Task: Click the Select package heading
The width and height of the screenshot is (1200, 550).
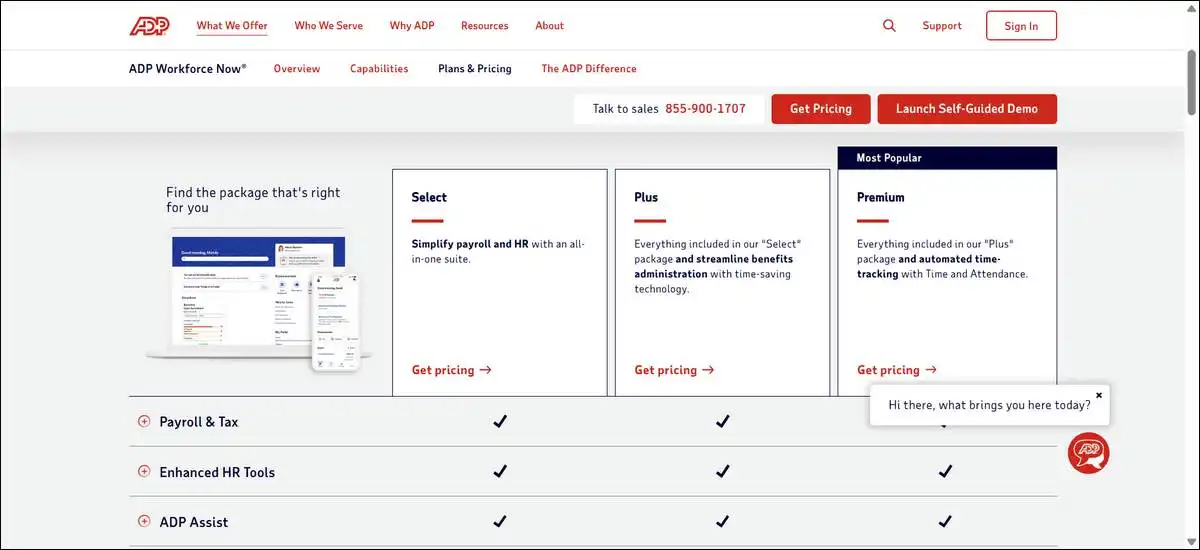Action: click(x=429, y=197)
